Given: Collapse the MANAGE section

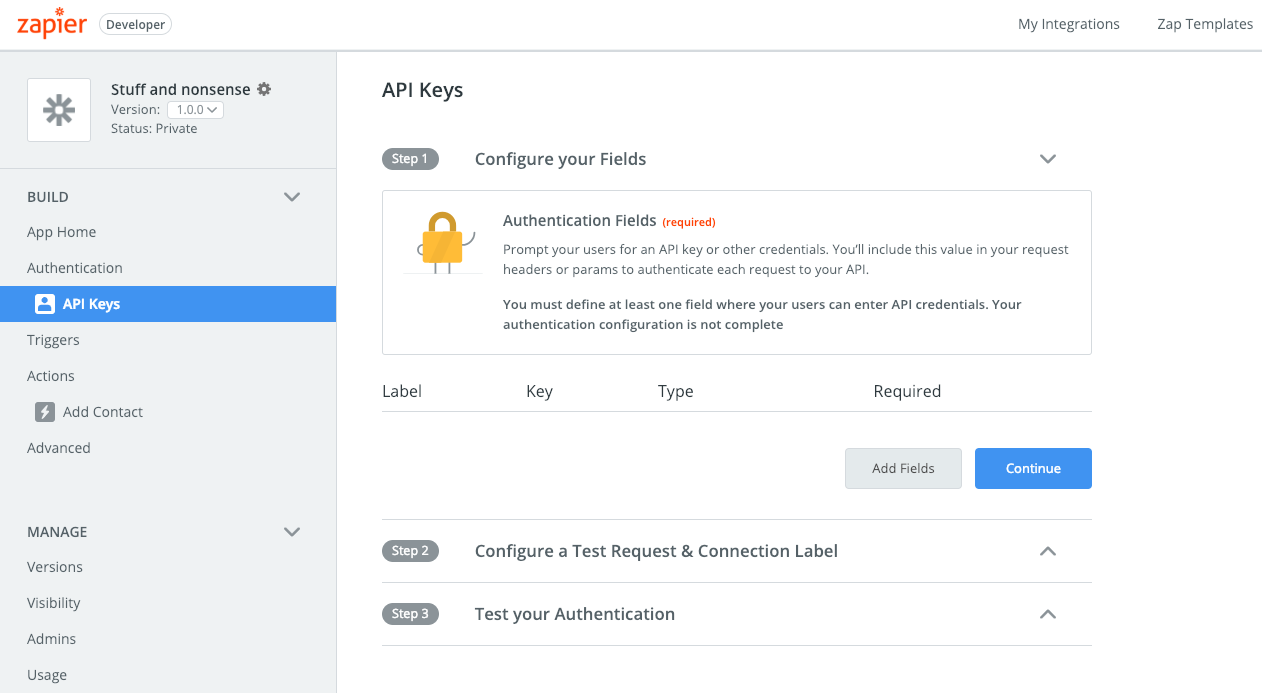Looking at the screenshot, I should 291,532.
